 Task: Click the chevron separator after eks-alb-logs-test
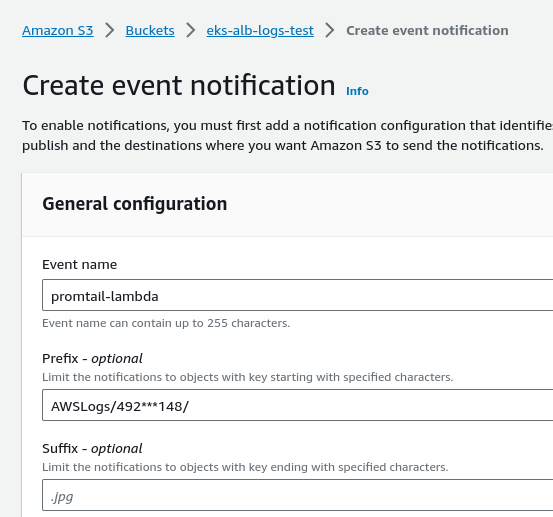[330, 30]
